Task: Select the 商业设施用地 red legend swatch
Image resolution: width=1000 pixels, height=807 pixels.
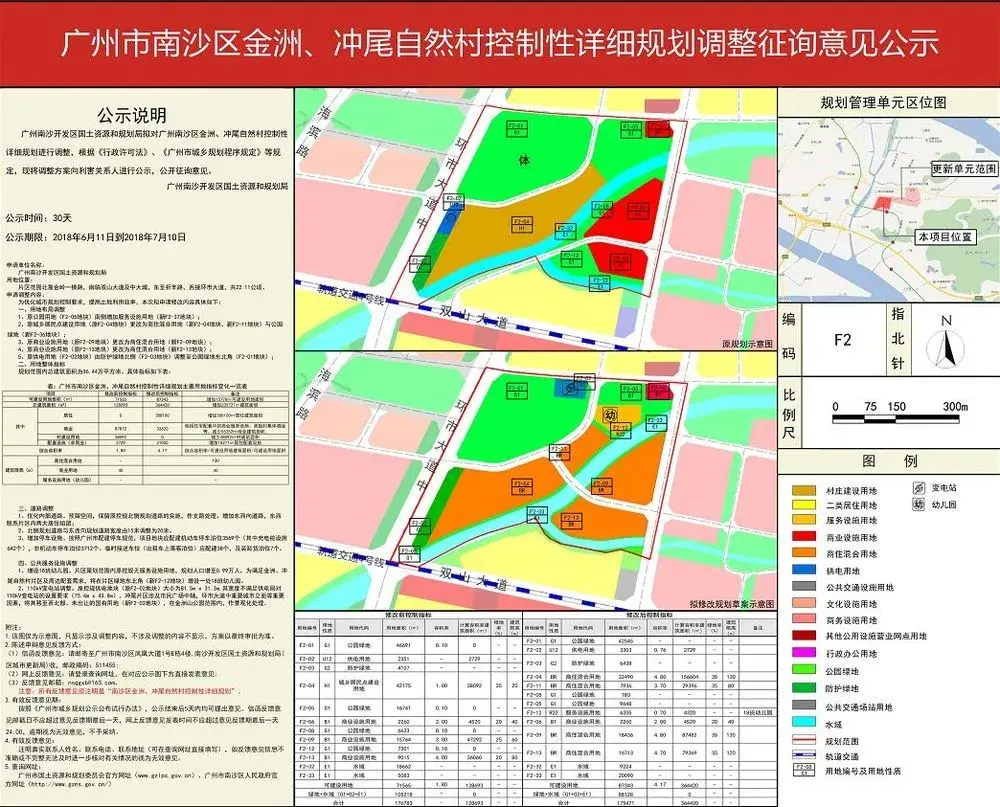Action: pos(804,537)
